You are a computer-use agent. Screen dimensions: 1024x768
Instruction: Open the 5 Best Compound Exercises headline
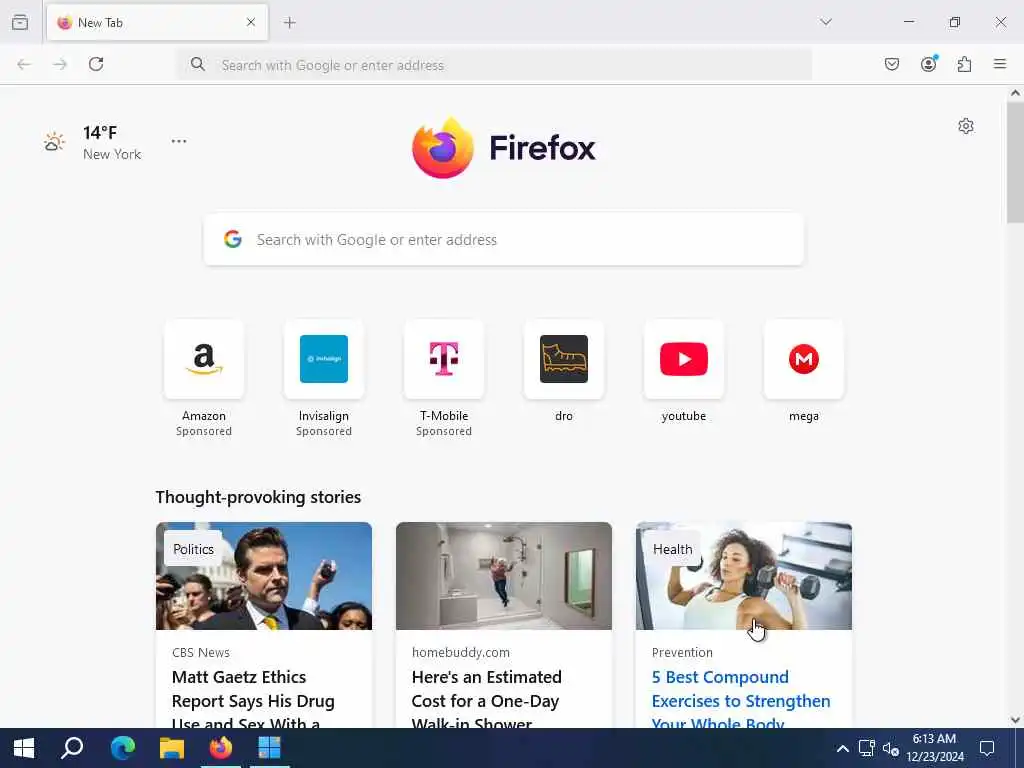(x=741, y=700)
